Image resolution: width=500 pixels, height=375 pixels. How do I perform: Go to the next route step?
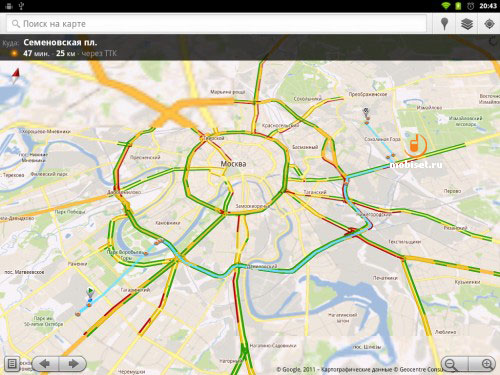pos(73,363)
